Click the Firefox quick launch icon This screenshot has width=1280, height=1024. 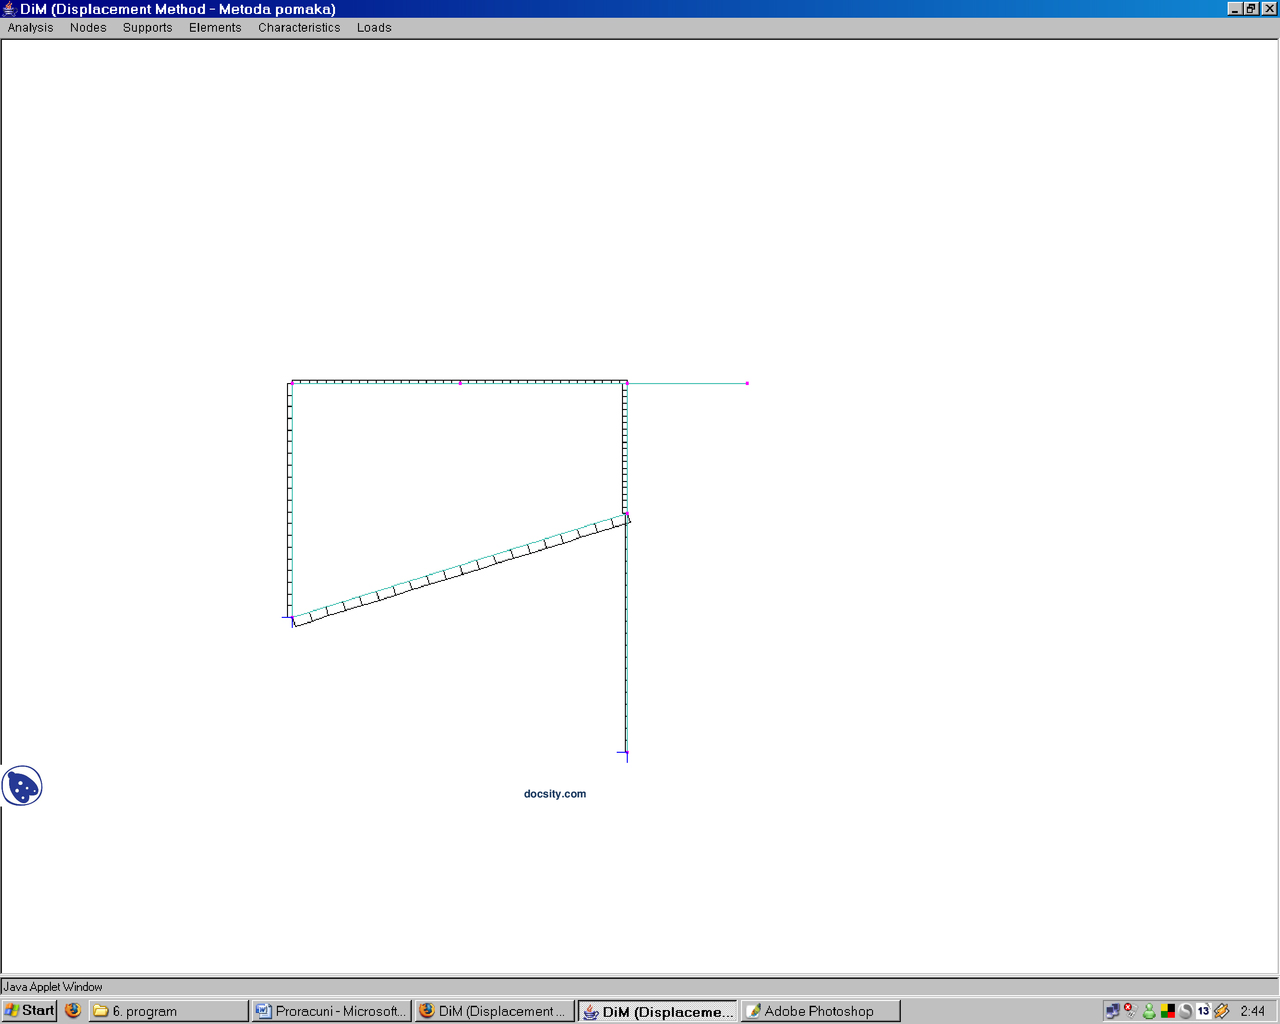(73, 1011)
